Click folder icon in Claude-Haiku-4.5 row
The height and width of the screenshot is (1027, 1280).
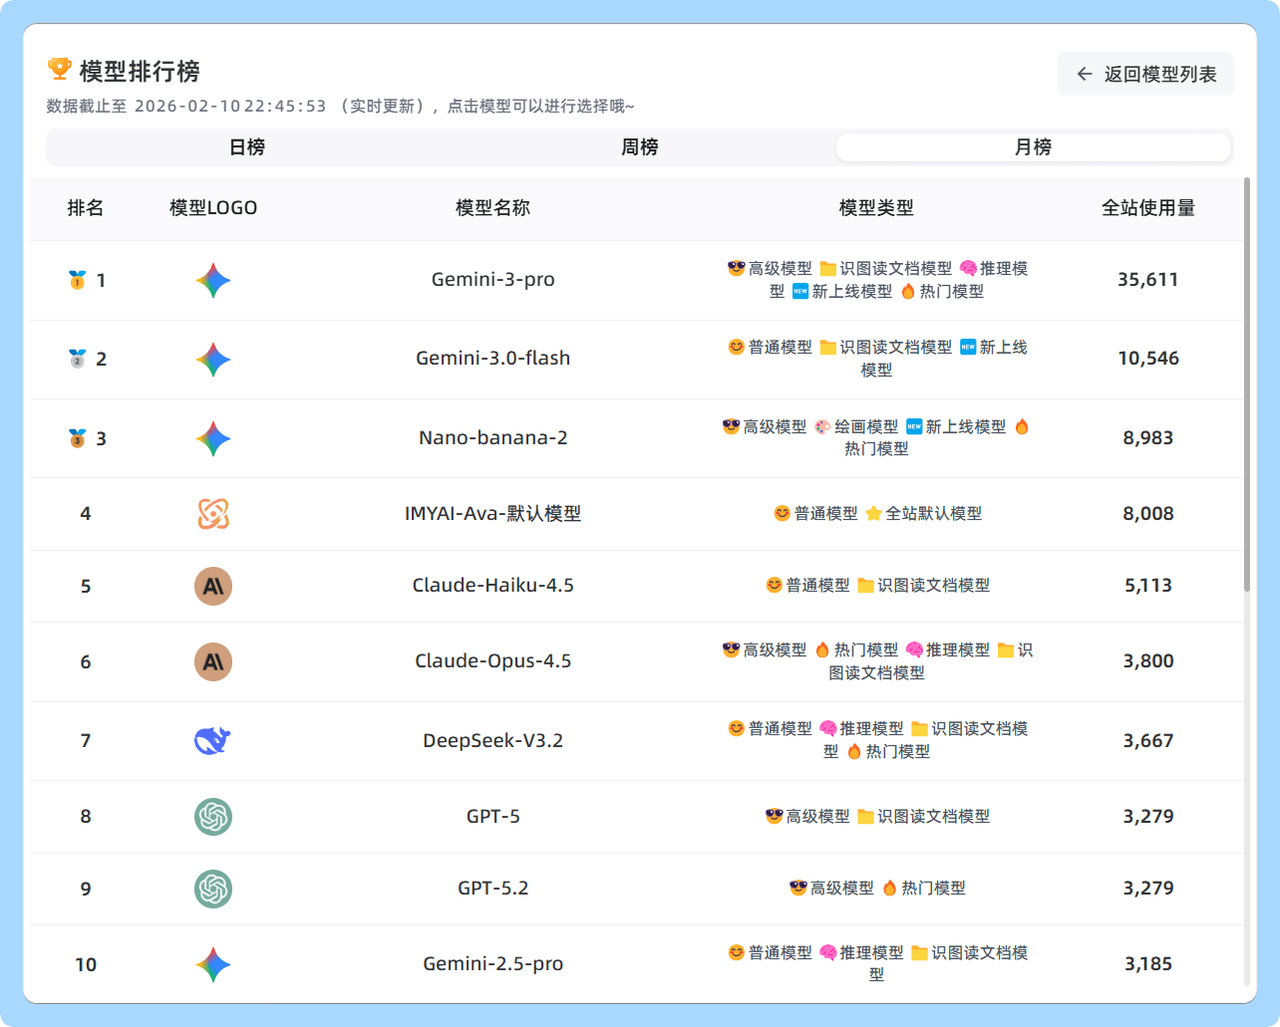tap(866, 585)
